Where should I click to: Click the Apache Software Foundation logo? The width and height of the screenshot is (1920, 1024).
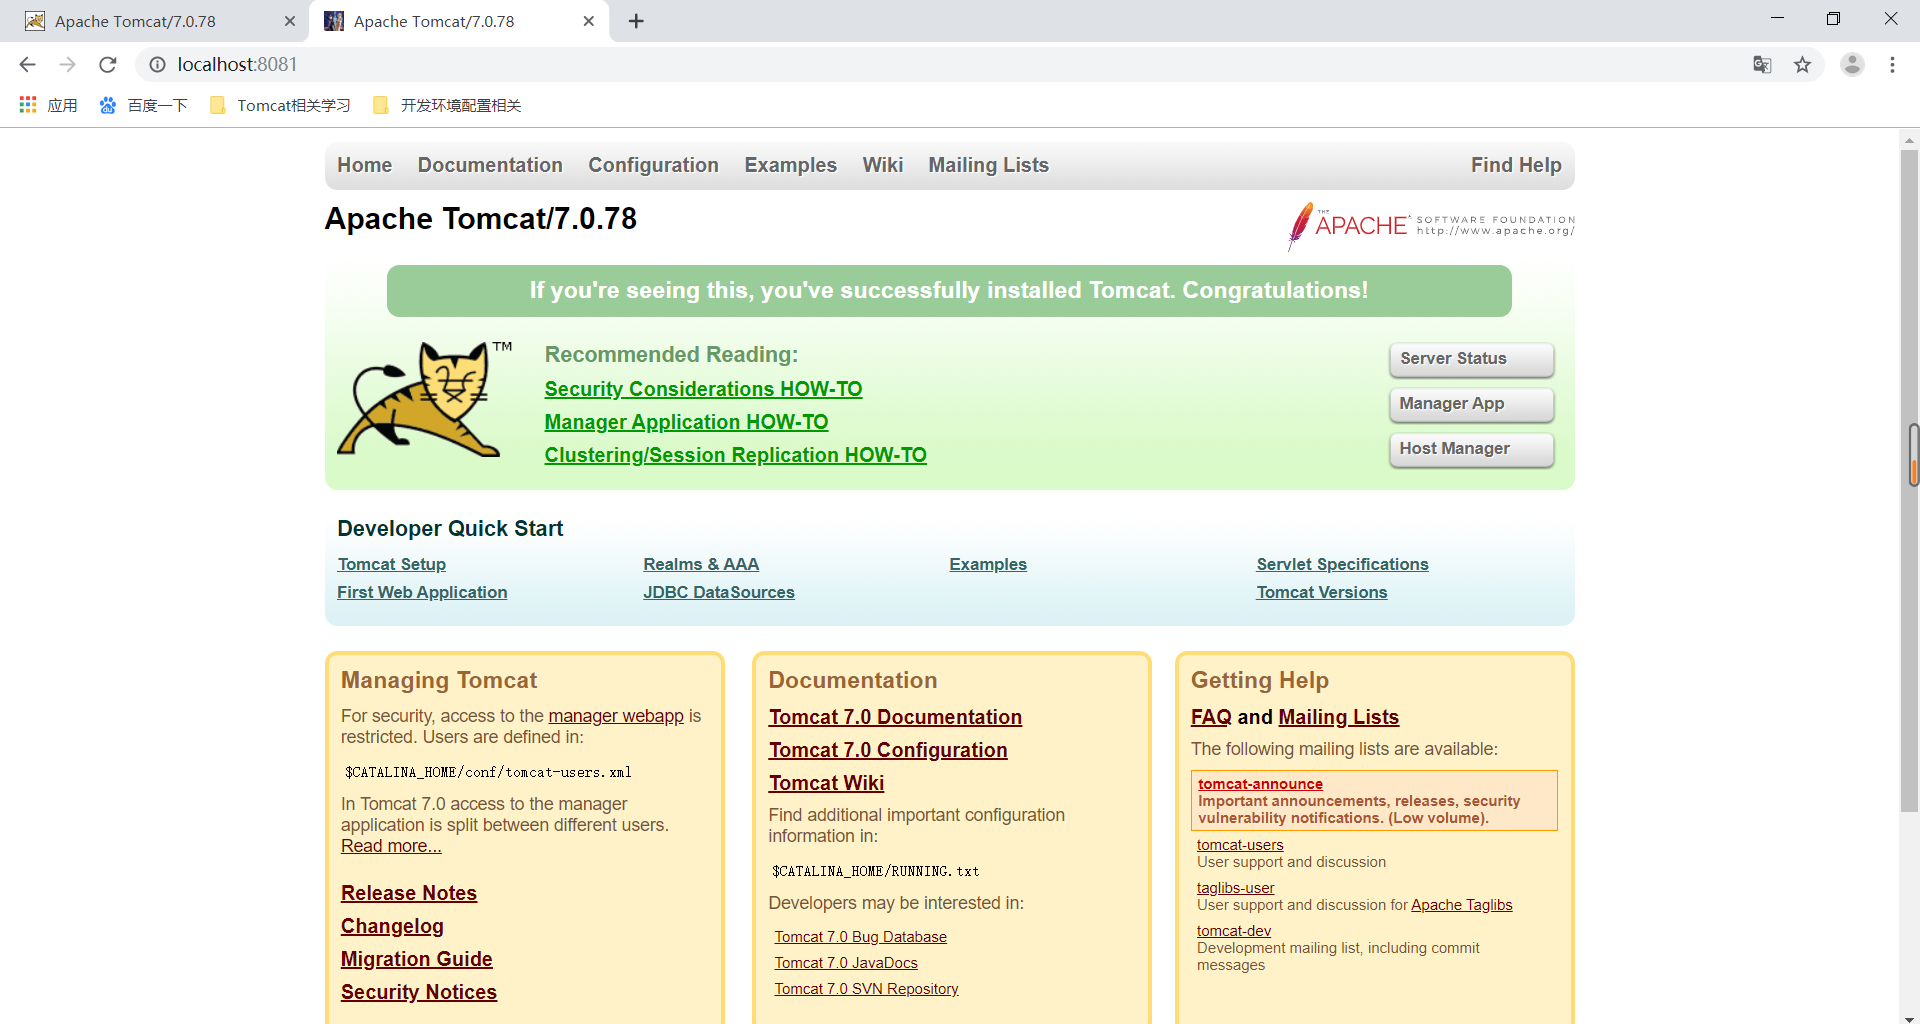coord(1431,225)
